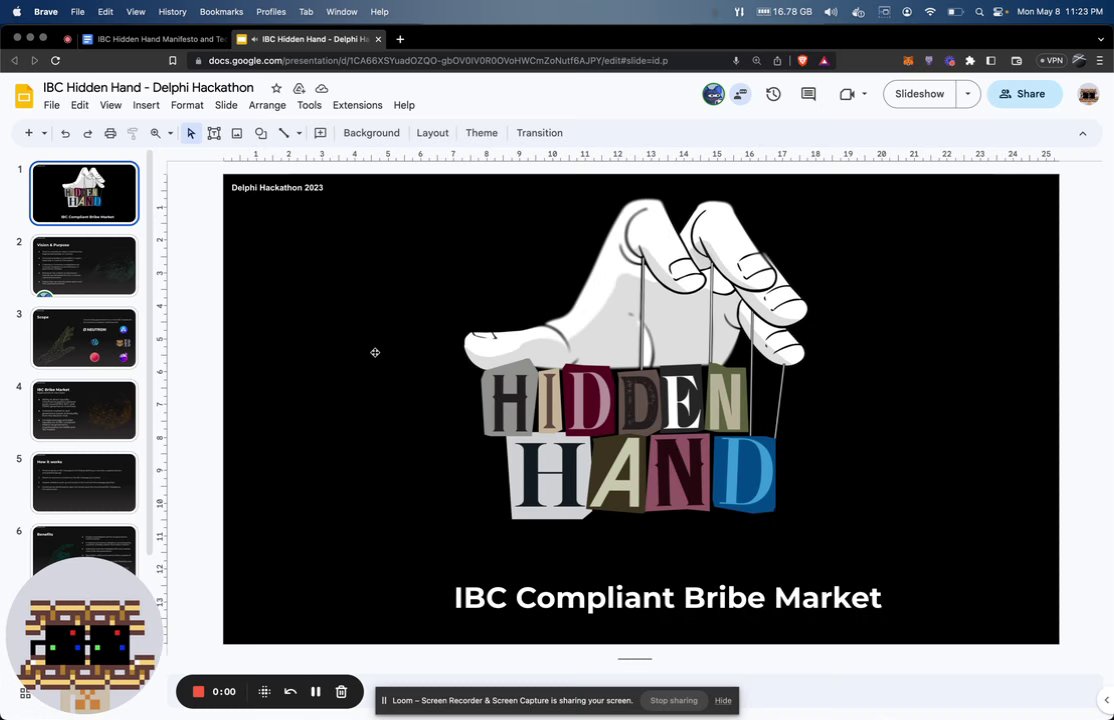Image resolution: width=1114 pixels, height=720 pixels.
Task: Open the Extensions menu
Action: (357, 105)
